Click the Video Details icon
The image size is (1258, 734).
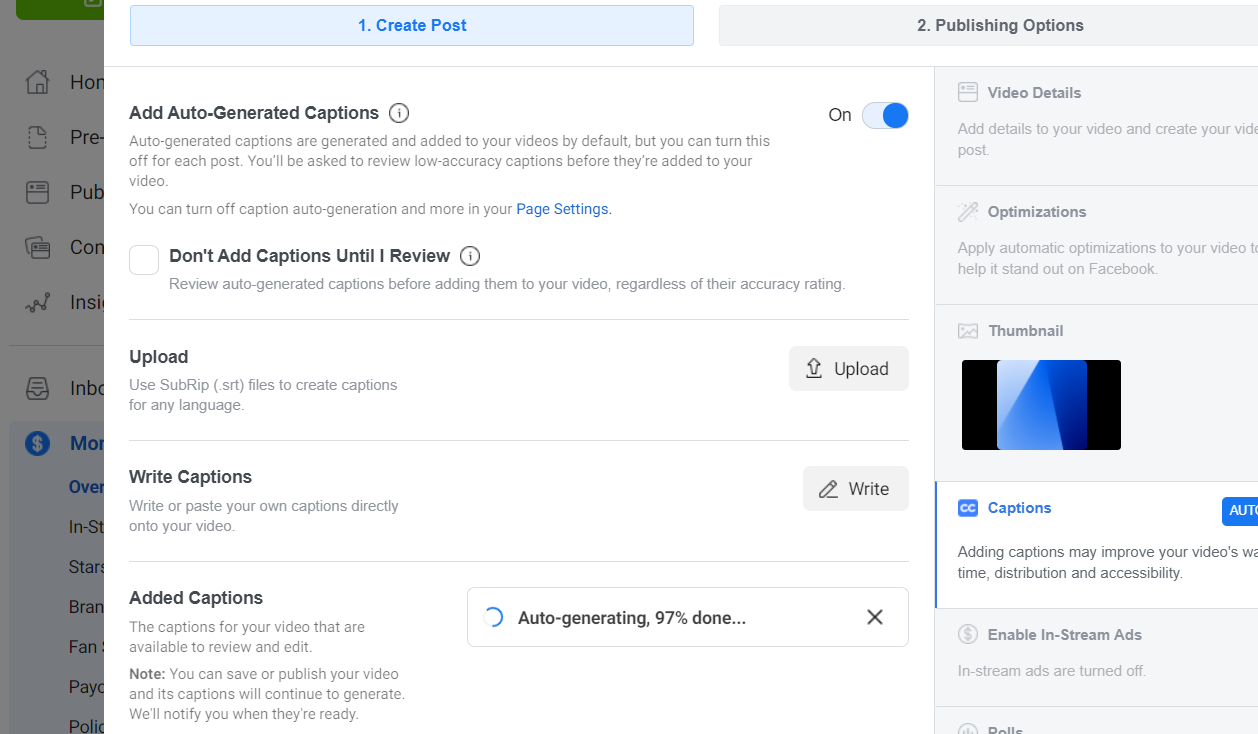coord(968,92)
